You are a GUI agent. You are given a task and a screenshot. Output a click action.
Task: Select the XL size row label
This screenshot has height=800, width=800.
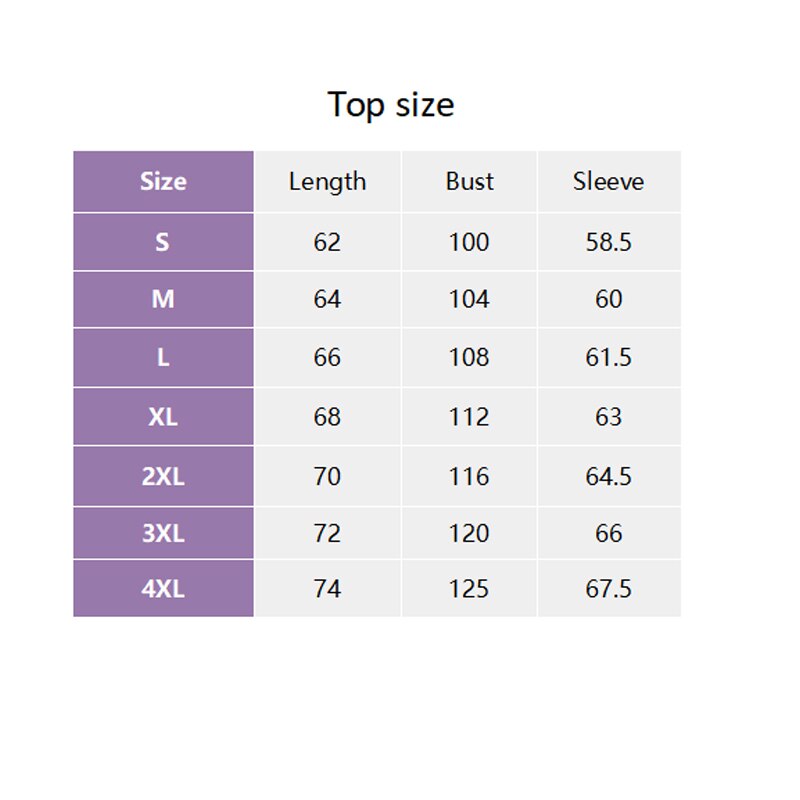coord(163,417)
